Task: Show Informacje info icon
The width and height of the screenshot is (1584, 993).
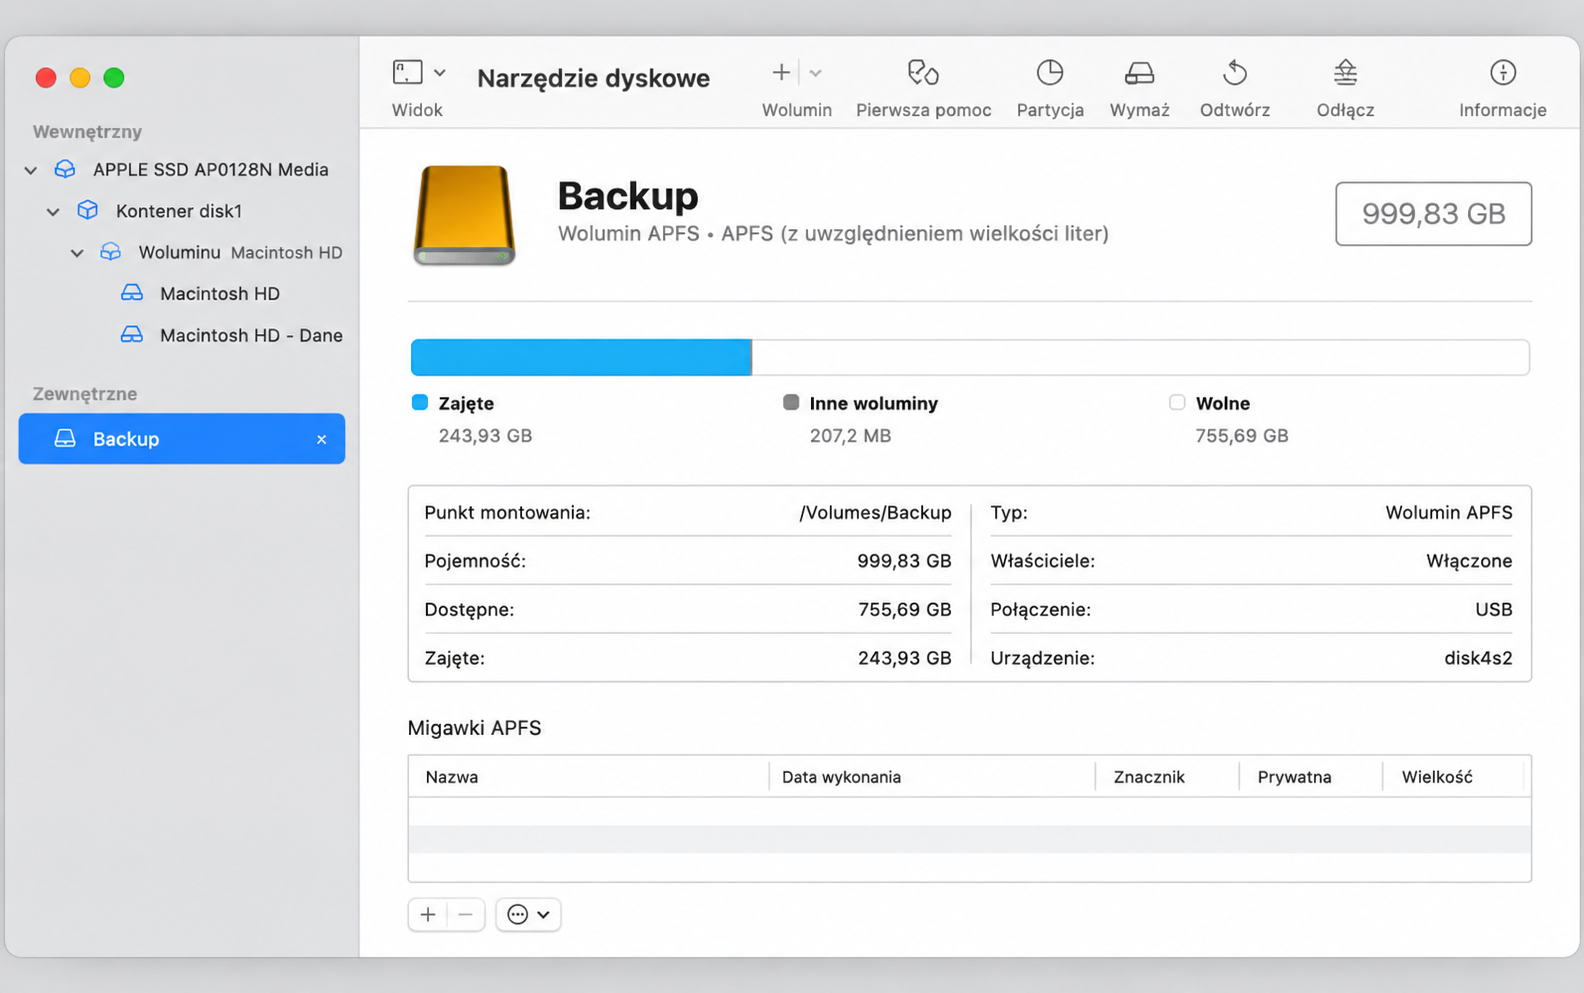Action: tap(1502, 72)
